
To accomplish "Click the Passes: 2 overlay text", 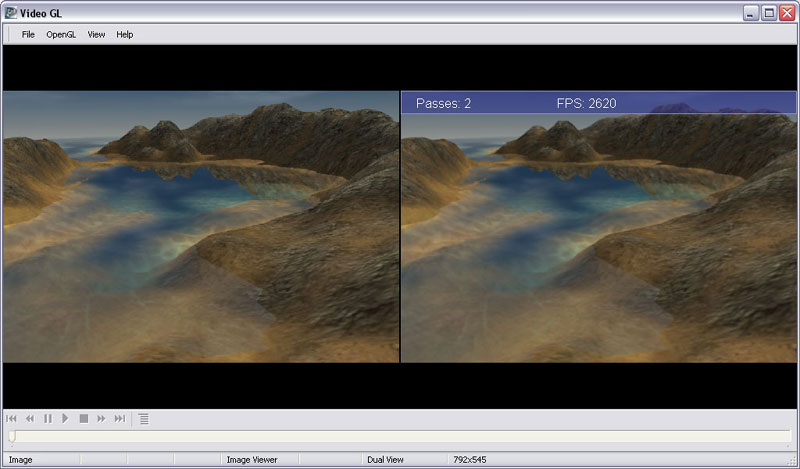I will click(x=443, y=103).
